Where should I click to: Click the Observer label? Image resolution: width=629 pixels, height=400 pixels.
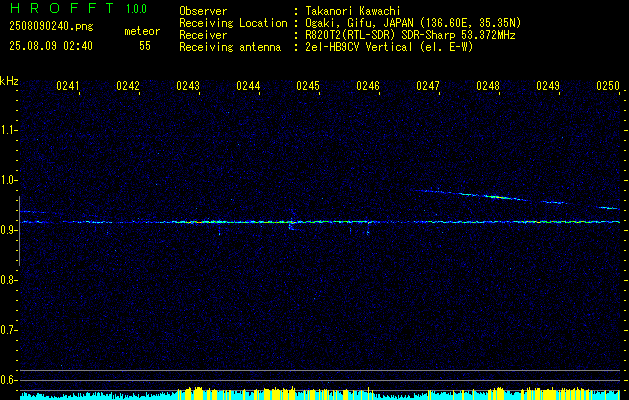(x=203, y=11)
